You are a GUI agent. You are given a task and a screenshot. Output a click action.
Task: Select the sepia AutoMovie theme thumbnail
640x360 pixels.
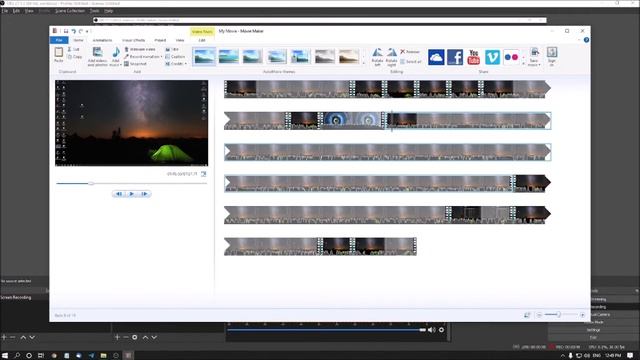pos(349,56)
